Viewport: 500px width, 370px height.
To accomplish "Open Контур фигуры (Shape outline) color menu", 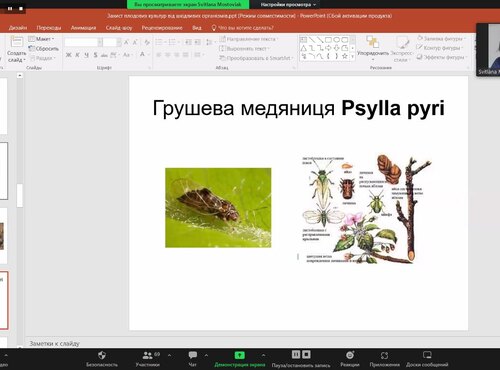I will tap(440, 48).
